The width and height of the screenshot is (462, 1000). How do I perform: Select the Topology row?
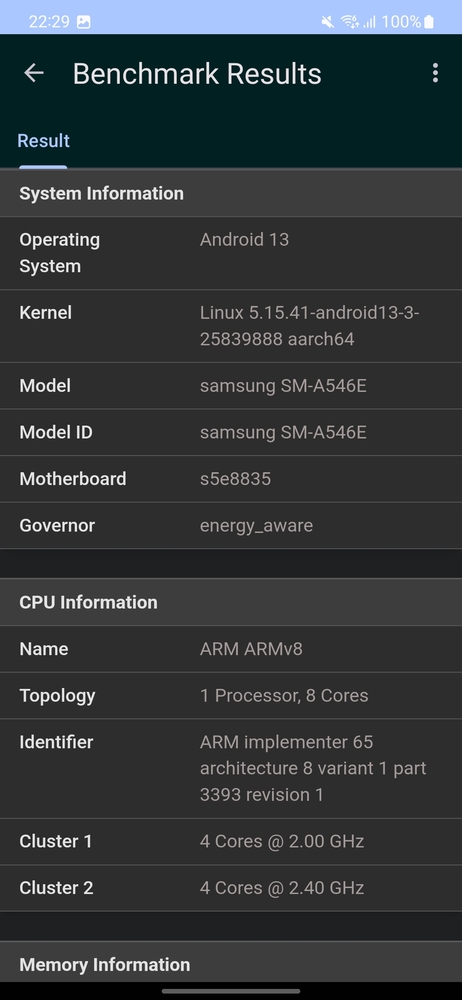231,695
